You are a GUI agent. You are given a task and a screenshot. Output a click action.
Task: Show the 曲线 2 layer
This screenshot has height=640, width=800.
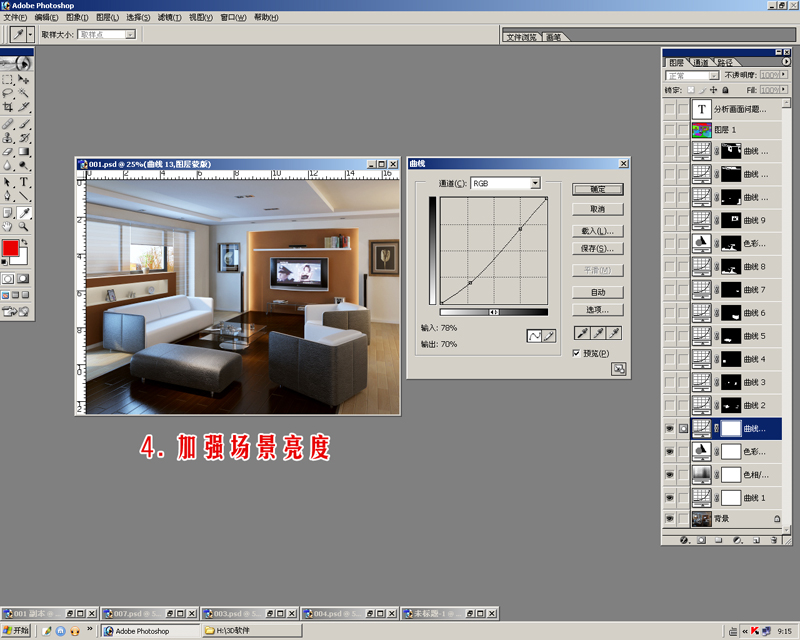coord(669,405)
